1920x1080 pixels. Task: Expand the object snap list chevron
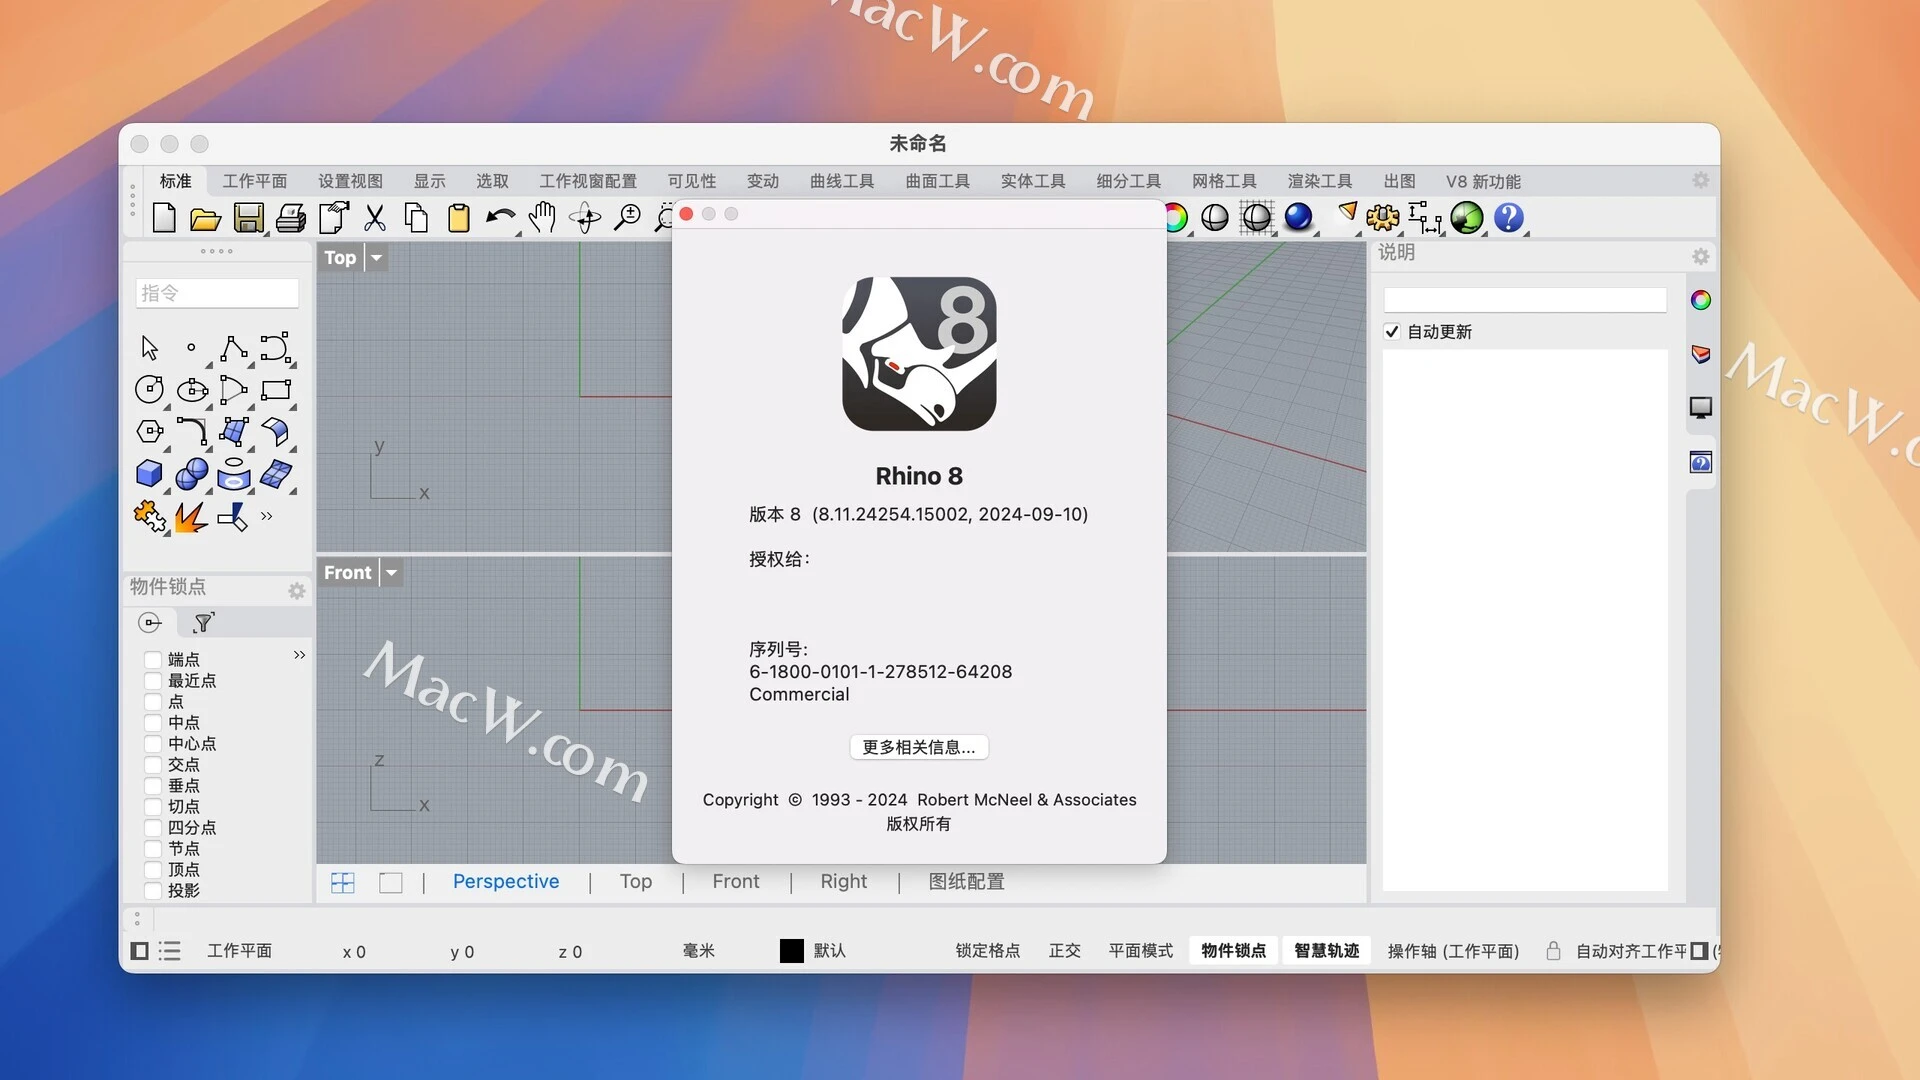[x=299, y=655]
